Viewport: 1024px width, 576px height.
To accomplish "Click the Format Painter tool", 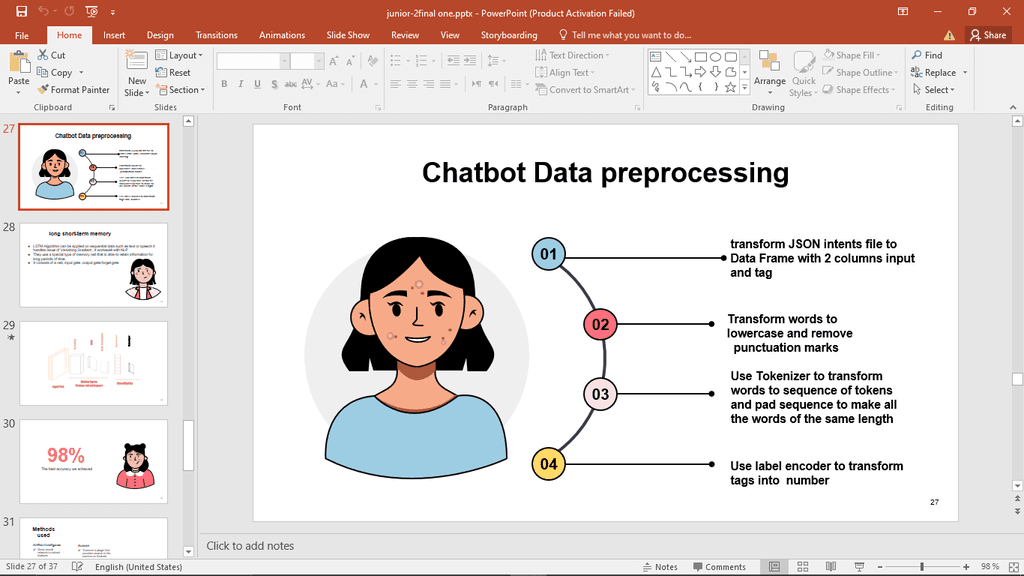I will [x=73, y=90].
